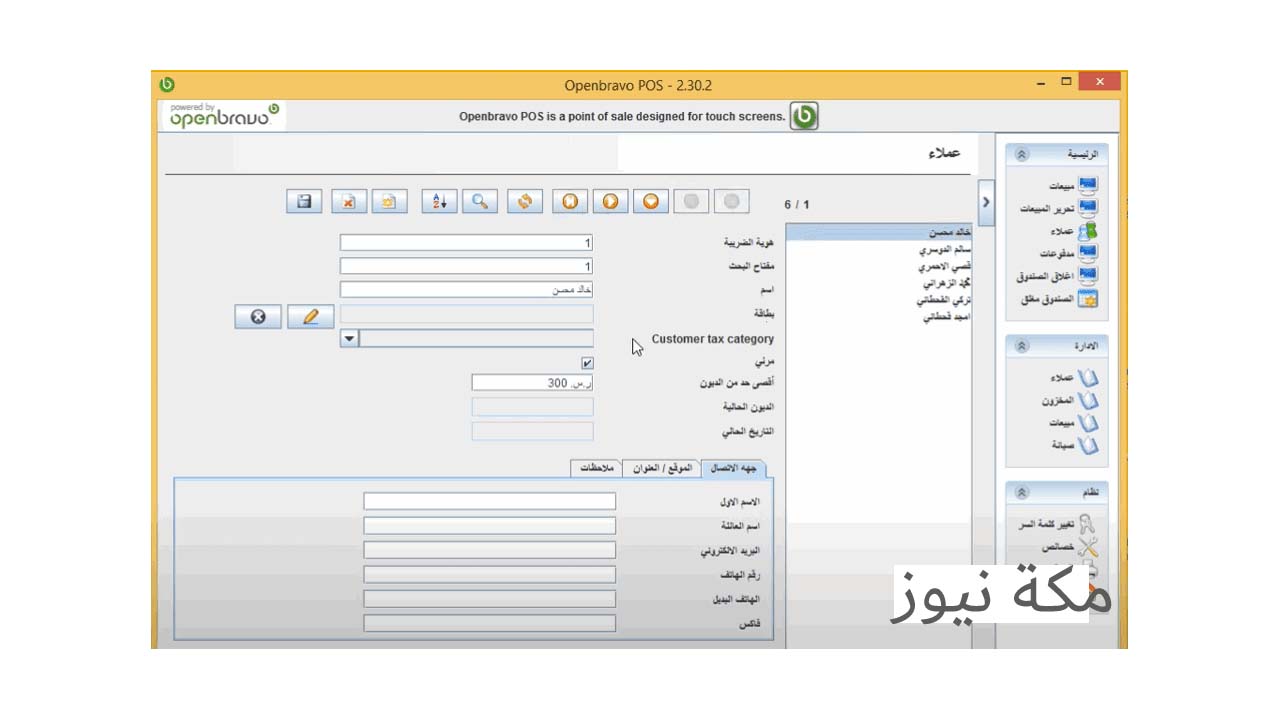Open تغيير كلمة السر in نظام group
This screenshot has height=720, width=1280.
pyautogui.click(x=1057, y=525)
